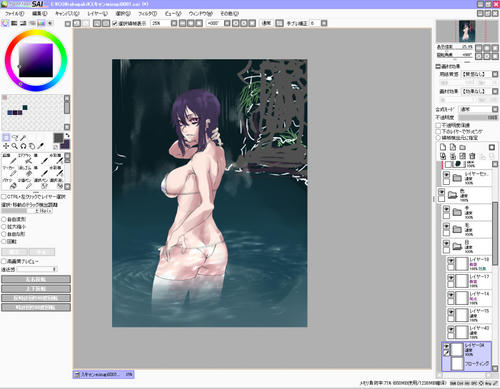This screenshot has width=500, height=389.
Task: Select the rotate view tool
Action: [23, 146]
